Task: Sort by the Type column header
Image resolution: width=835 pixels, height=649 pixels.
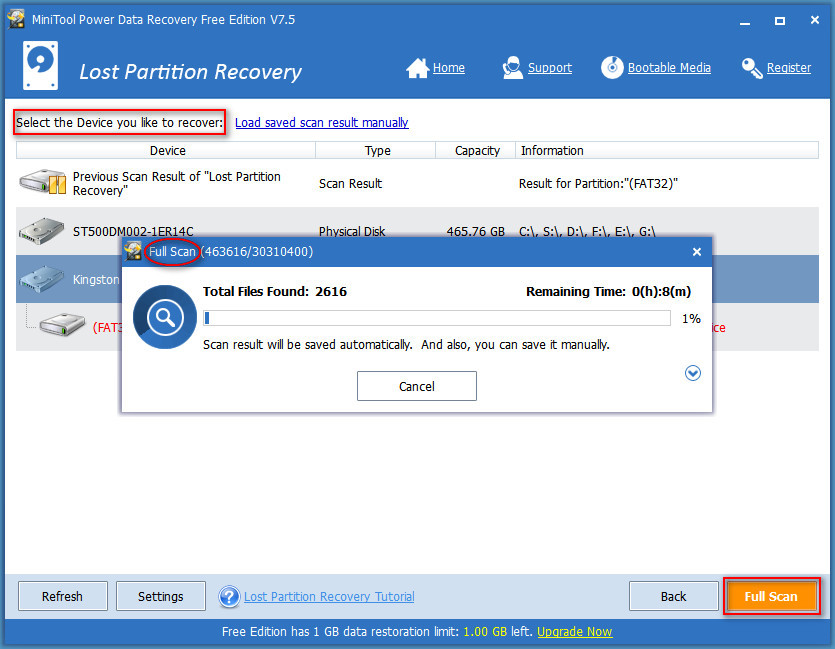Action: click(376, 151)
